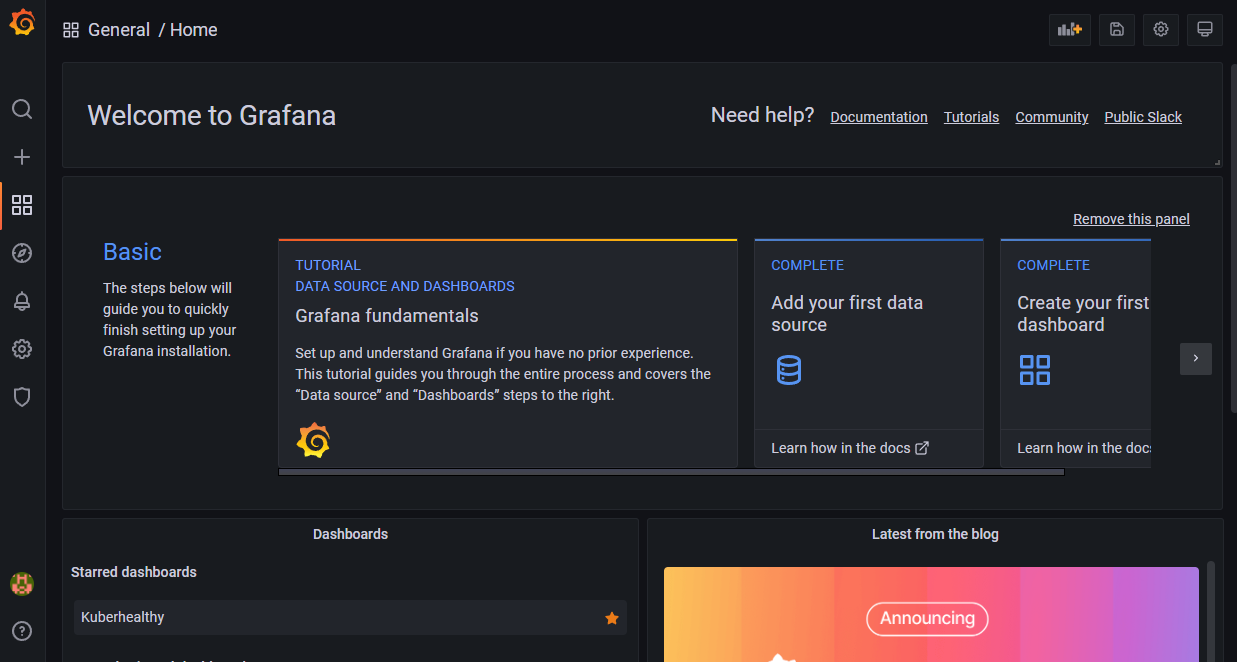Screen dimensions: 1237x662
Task: Click the DATA SOURCE AND DASHBOARDS label
Action: pyautogui.click(x=405, y=286)
